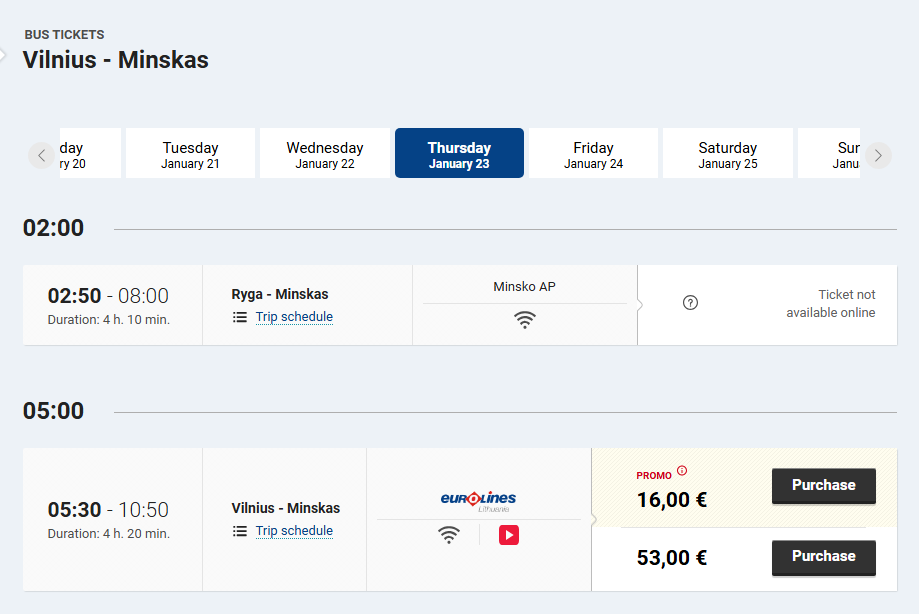The width and height of the screenshot is (919, 614).
Task: Select the Wednesday January 22 tab
Action: point(325,154)
